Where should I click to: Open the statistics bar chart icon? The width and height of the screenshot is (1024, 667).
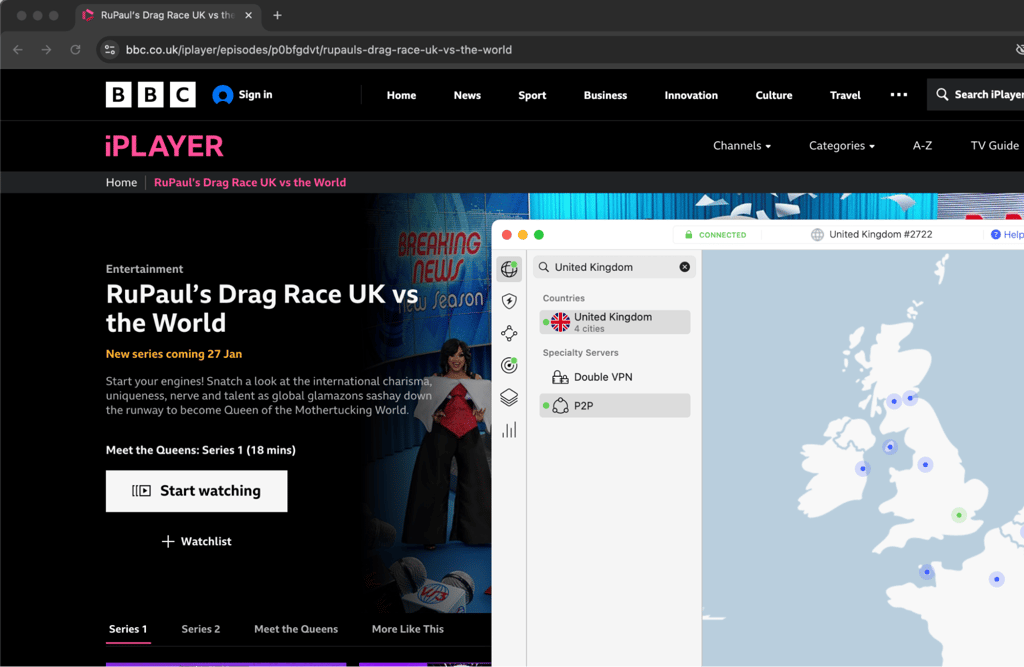[x=509, y=429]
